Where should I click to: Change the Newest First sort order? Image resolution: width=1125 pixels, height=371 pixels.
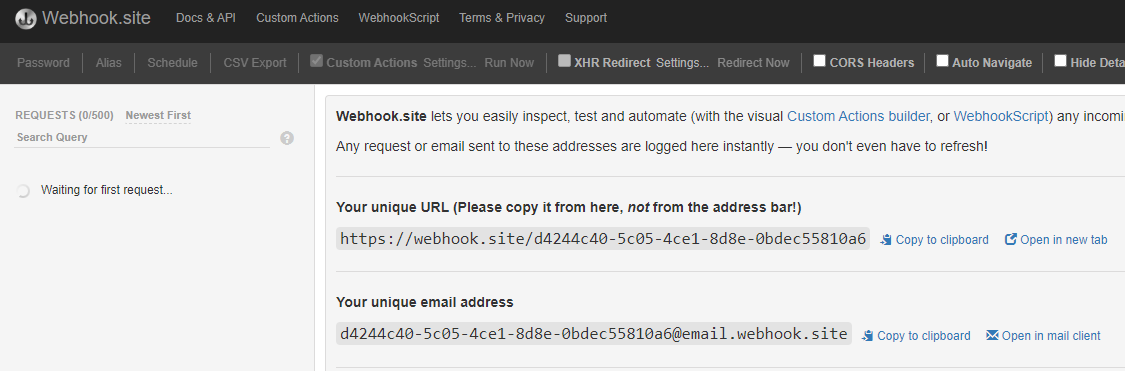(x=158, y=116)
